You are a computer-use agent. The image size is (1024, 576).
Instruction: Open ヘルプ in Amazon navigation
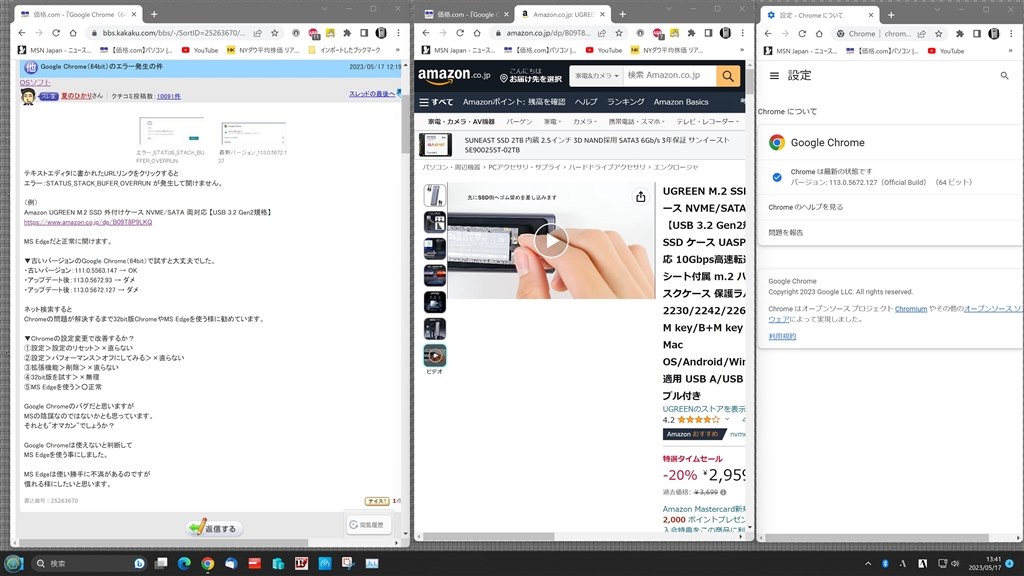[x=586, y=102]
